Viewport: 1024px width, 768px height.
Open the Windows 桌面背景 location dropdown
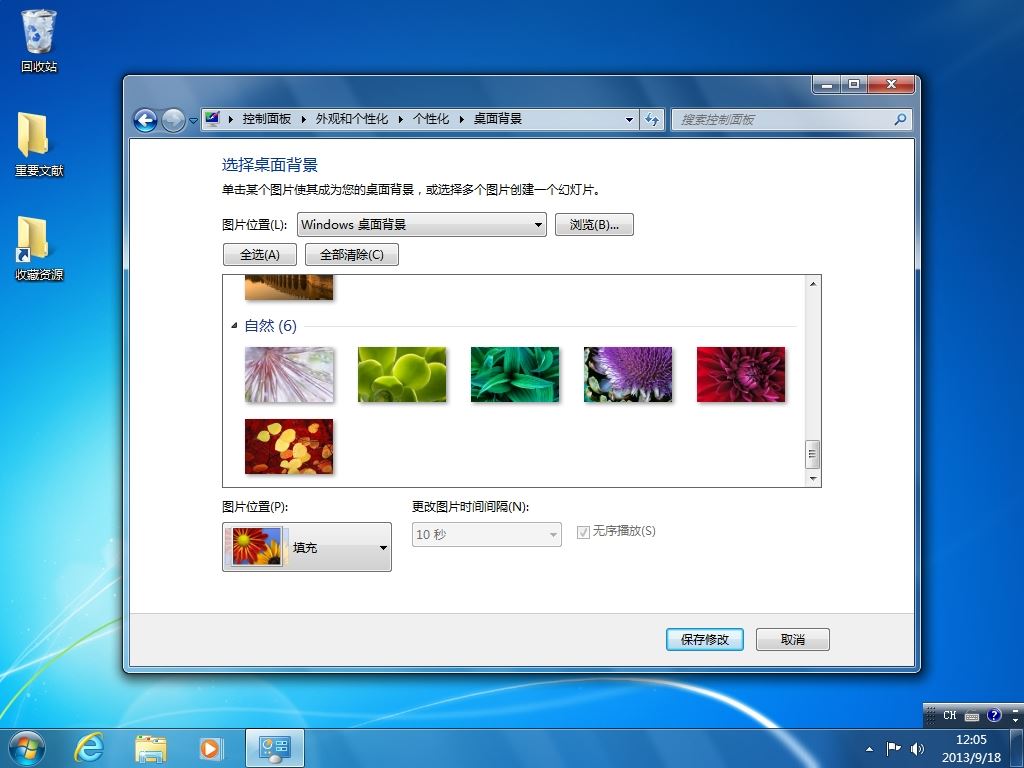tap(422, 225)
